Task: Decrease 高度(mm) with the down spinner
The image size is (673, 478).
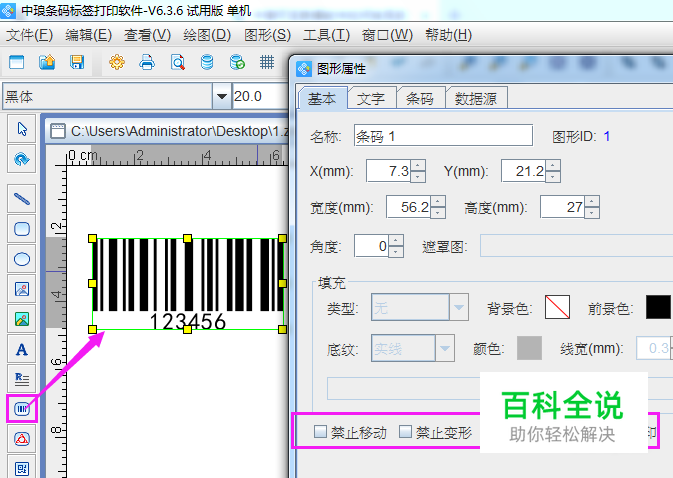Action: coord(592,212)
